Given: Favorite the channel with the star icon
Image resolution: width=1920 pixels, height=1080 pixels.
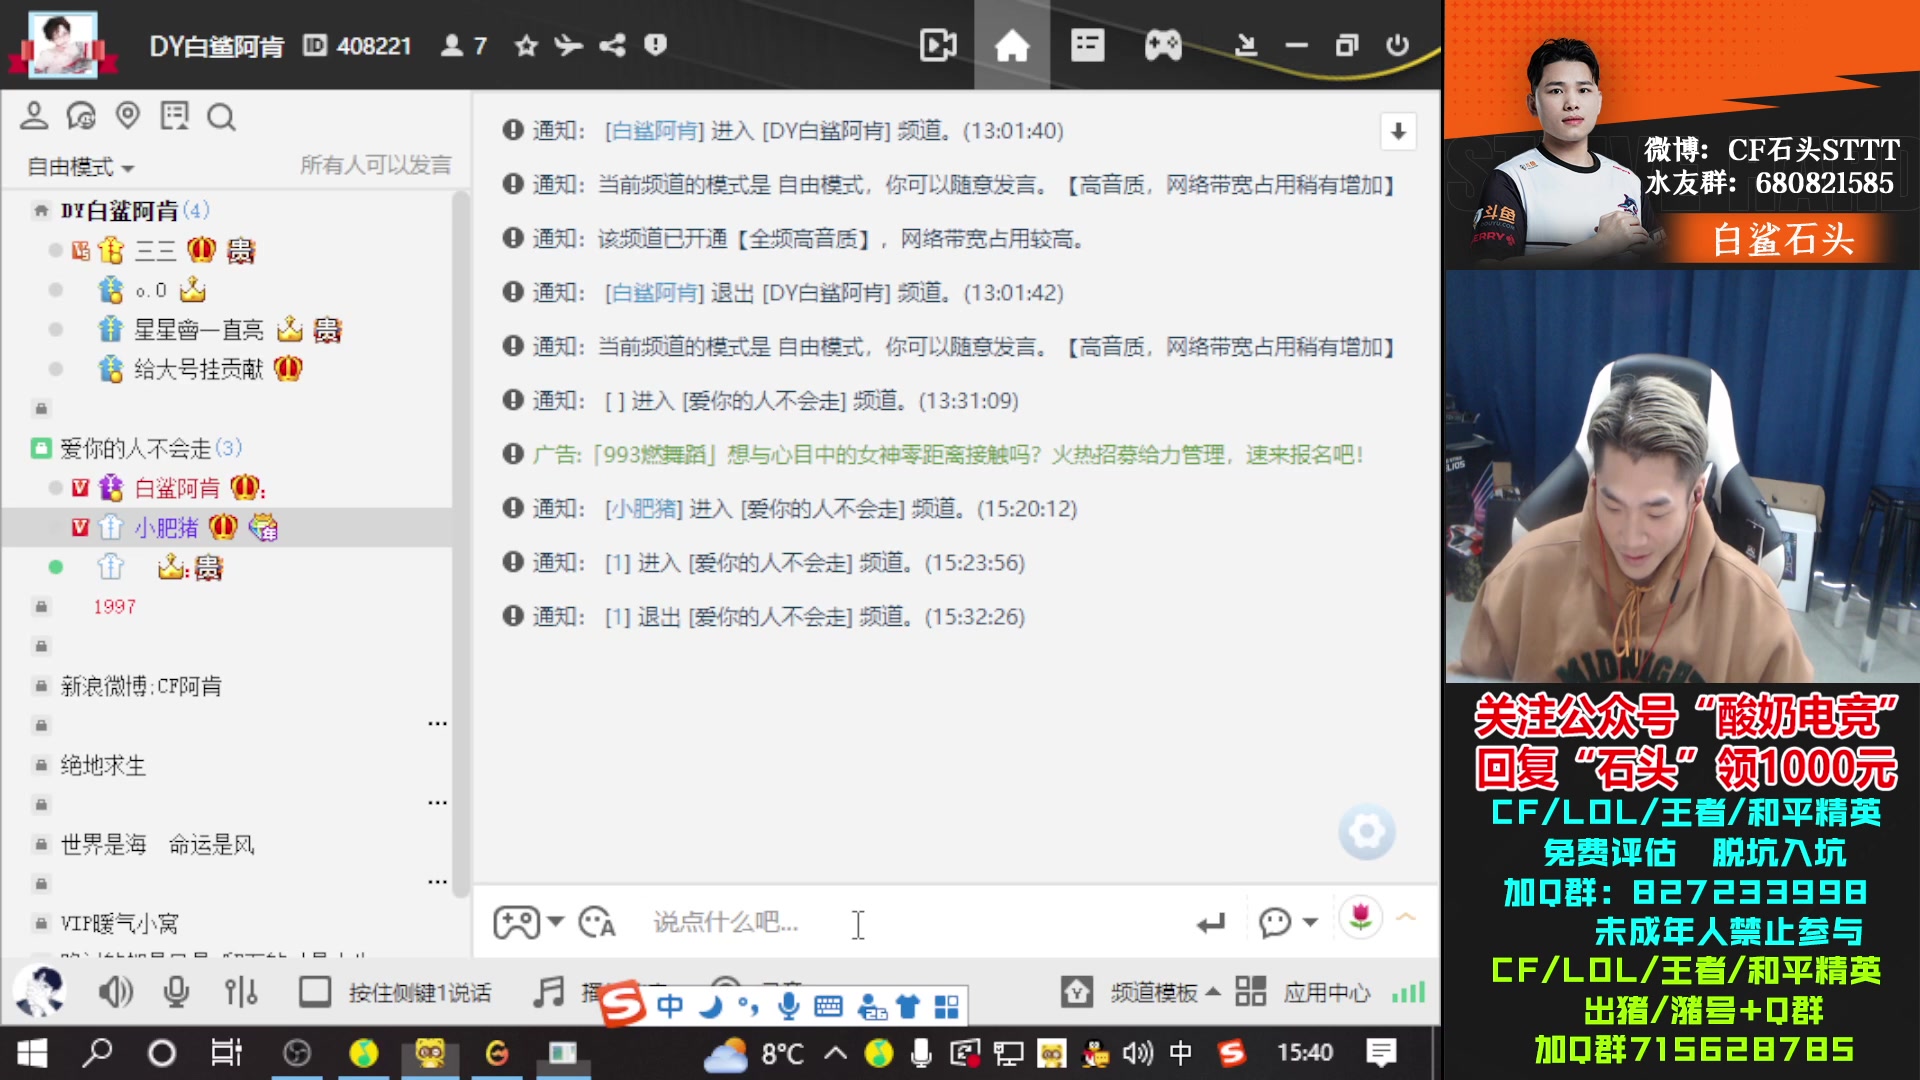Looking at the screenshot, I should (526, 45).
